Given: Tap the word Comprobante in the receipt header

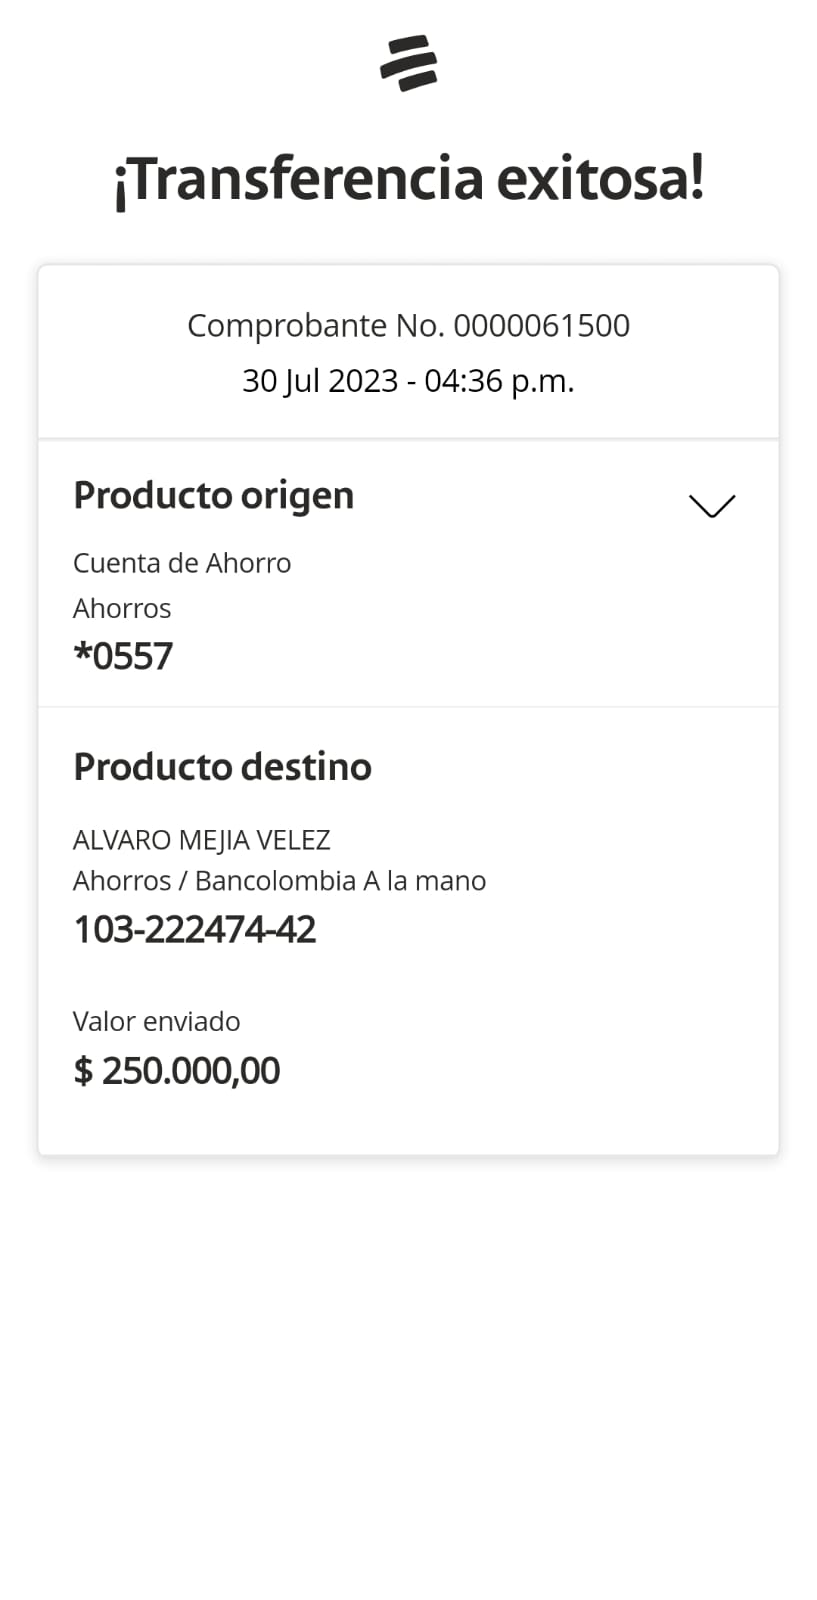Looking at the screenshot, I should click(x=287, y=325).
